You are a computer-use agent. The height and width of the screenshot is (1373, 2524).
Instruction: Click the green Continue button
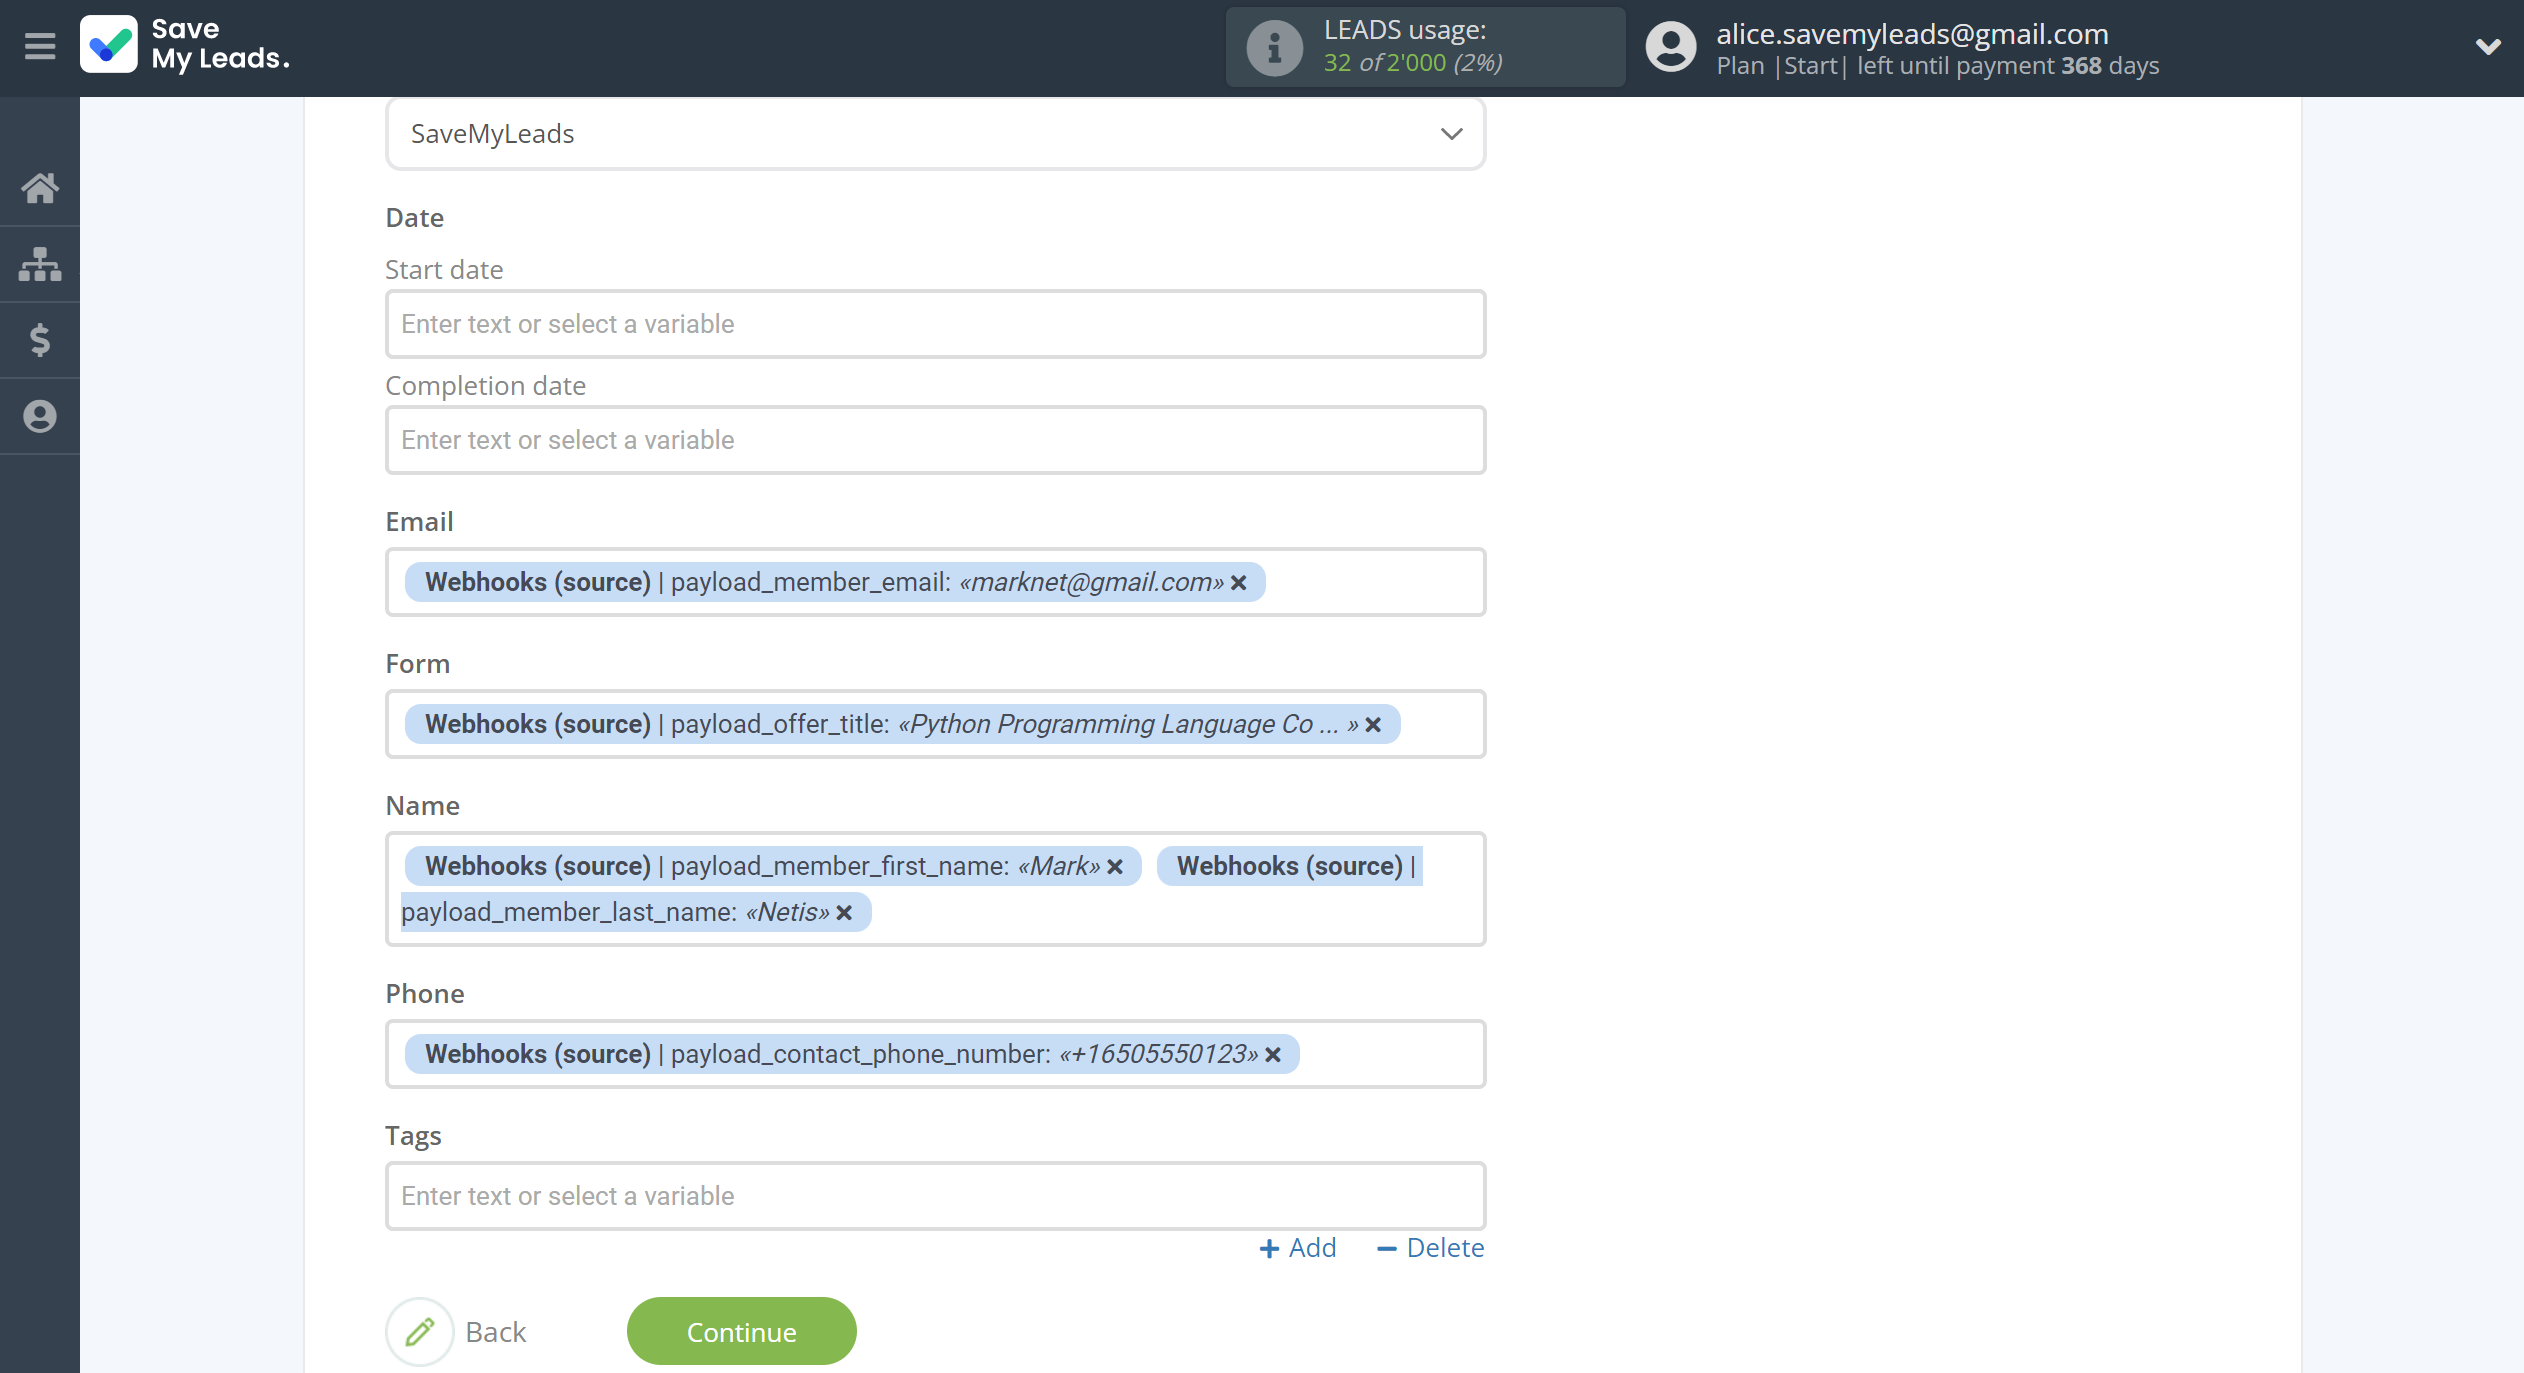[x=742, y=1331]
